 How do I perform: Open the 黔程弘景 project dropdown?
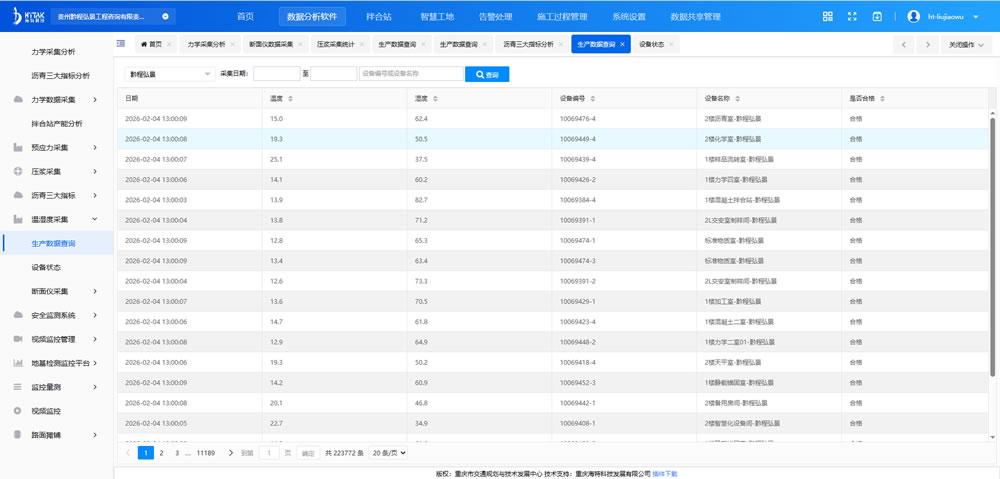coord(170,74)
